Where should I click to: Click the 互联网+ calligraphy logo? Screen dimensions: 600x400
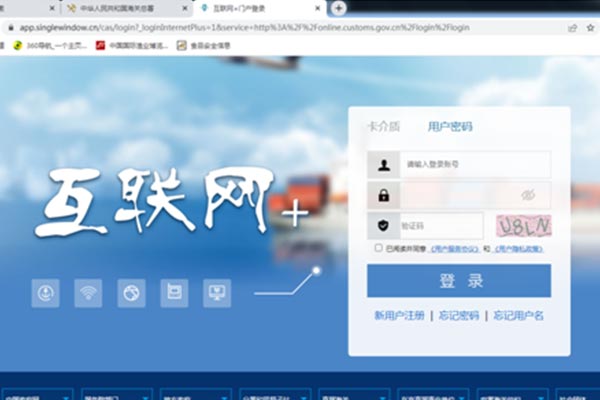point(171,201)
